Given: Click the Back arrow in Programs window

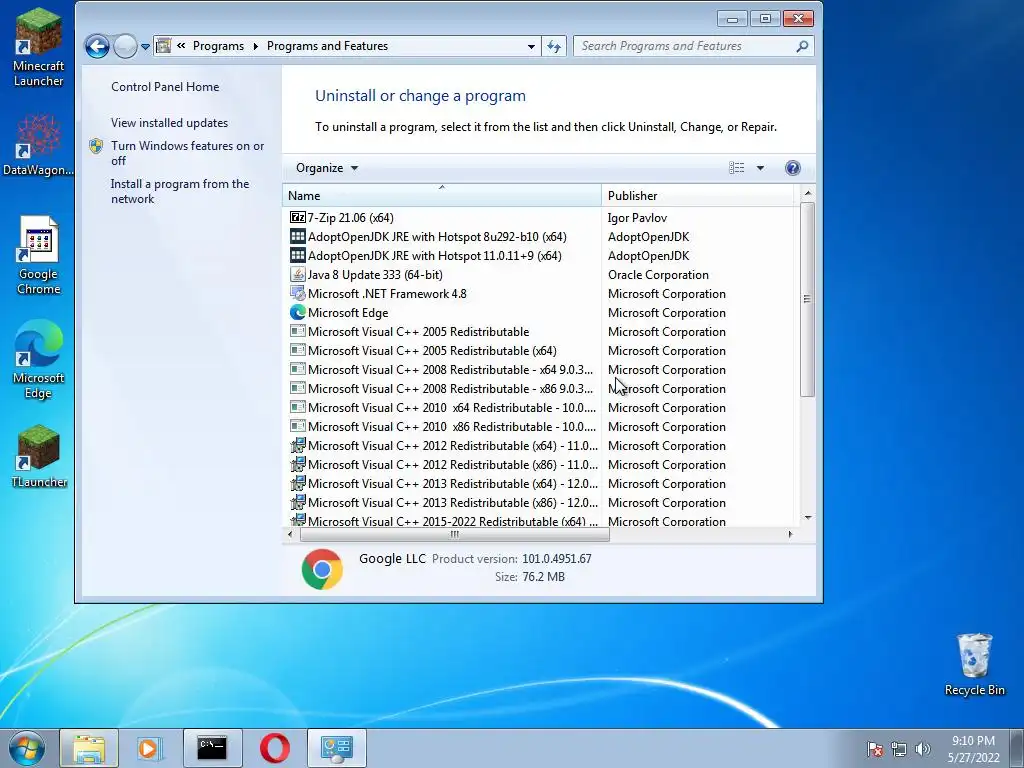Looking at the screenshot, I should pyautogui.click(x=97, y=46).
